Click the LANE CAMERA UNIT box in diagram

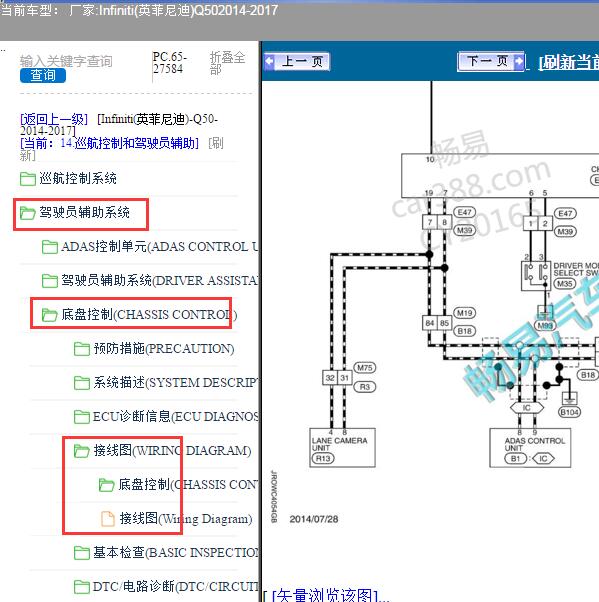coord(342,448)
